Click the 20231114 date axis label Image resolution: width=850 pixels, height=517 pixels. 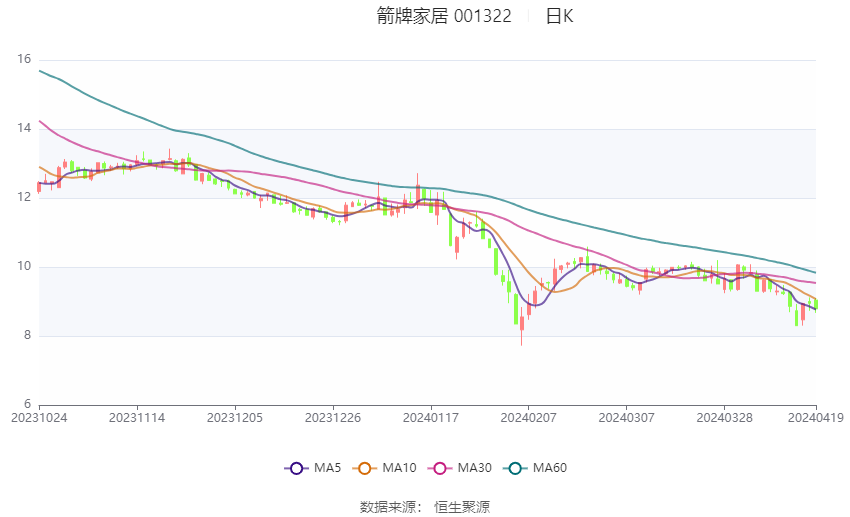click(x=137, y=416)
